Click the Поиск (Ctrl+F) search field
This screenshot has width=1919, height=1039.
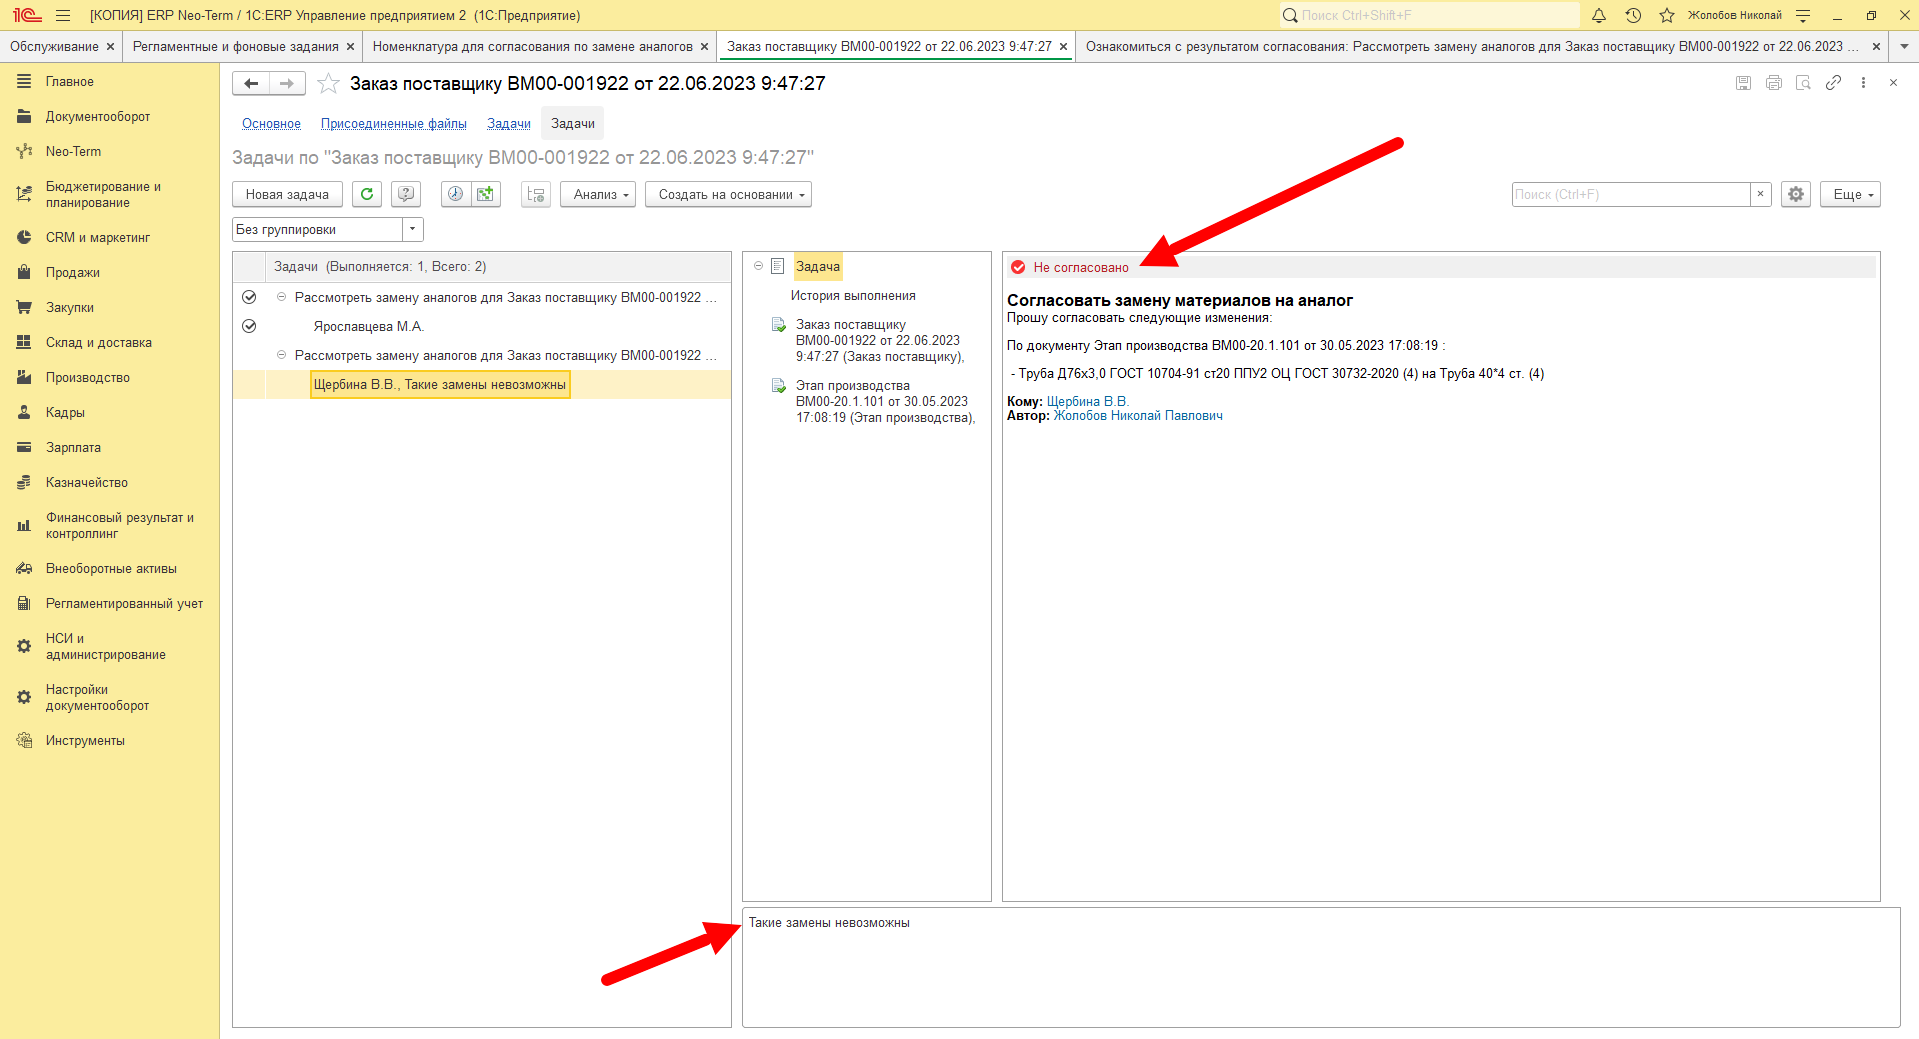1631,194
